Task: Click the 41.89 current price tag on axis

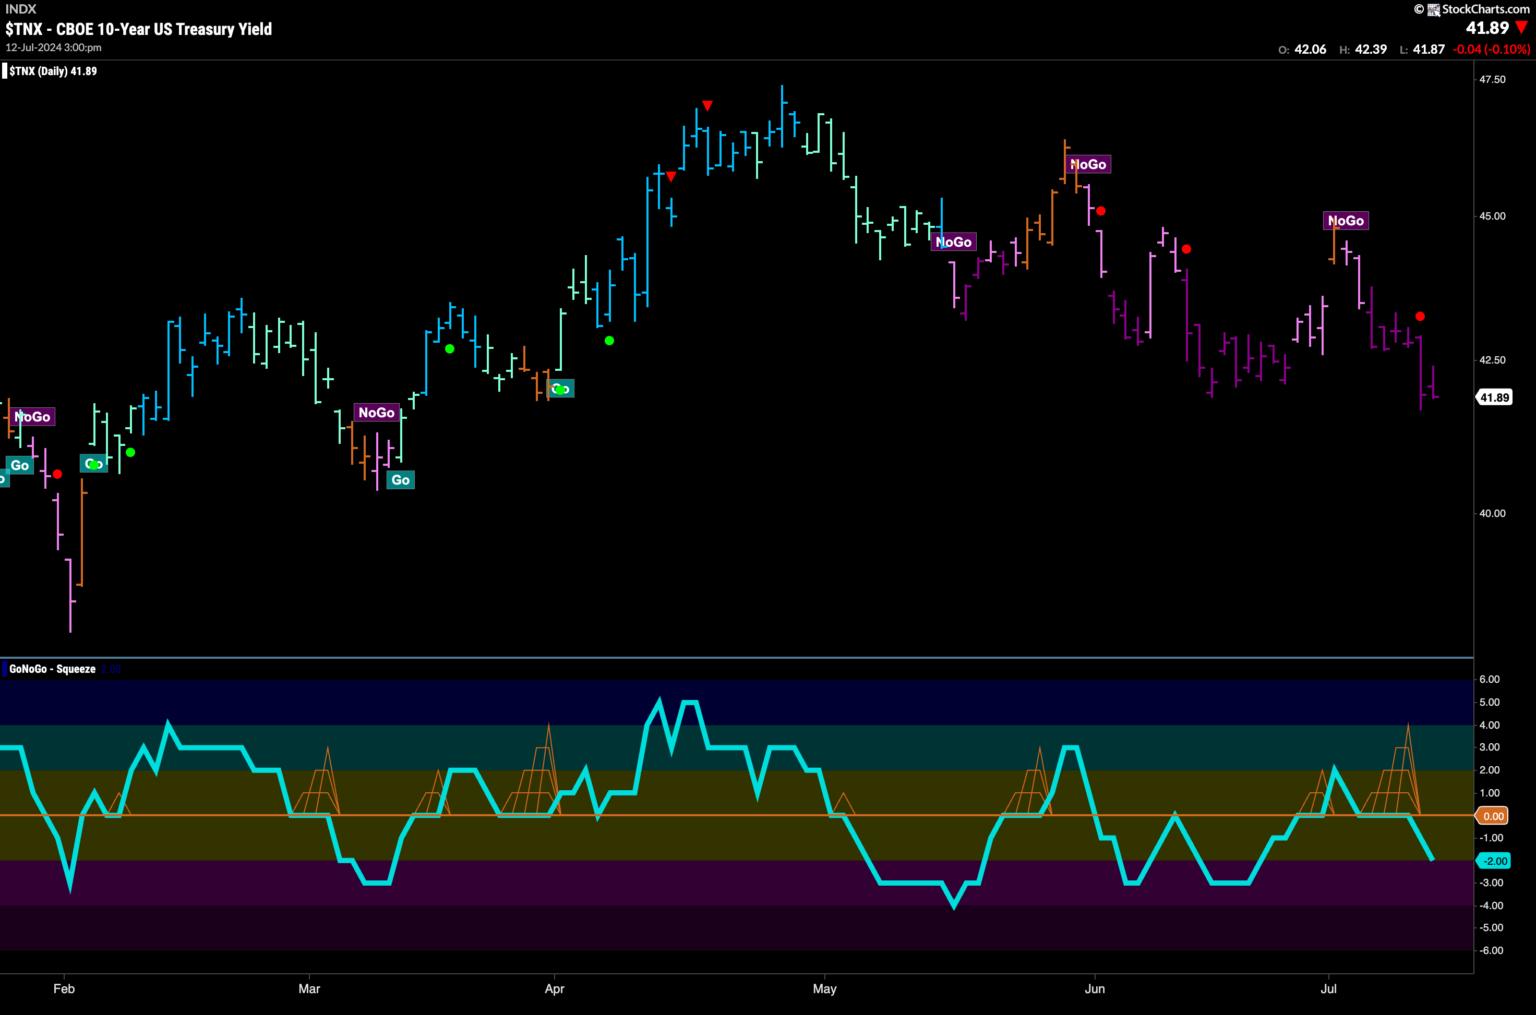Action: (1493, 397)
